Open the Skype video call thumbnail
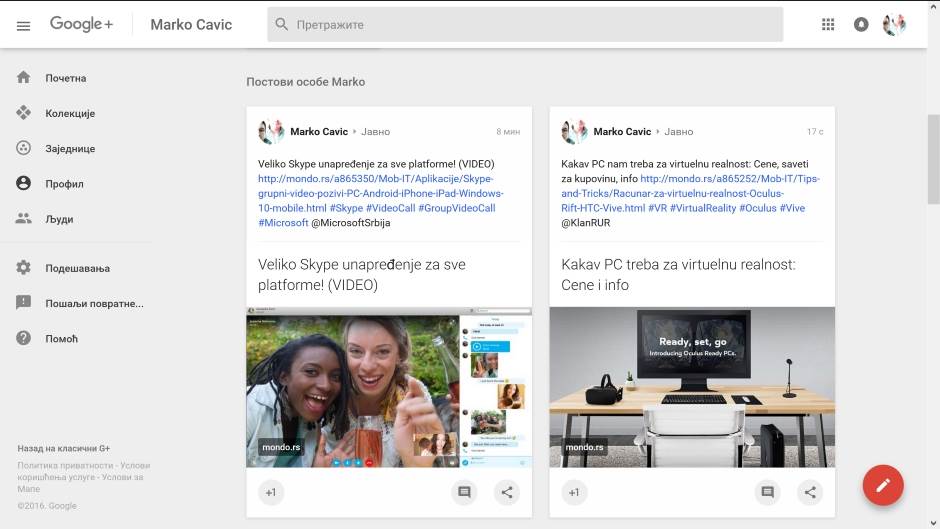The image size is (940, 529). pyautogui.click(x=389, y=387)
